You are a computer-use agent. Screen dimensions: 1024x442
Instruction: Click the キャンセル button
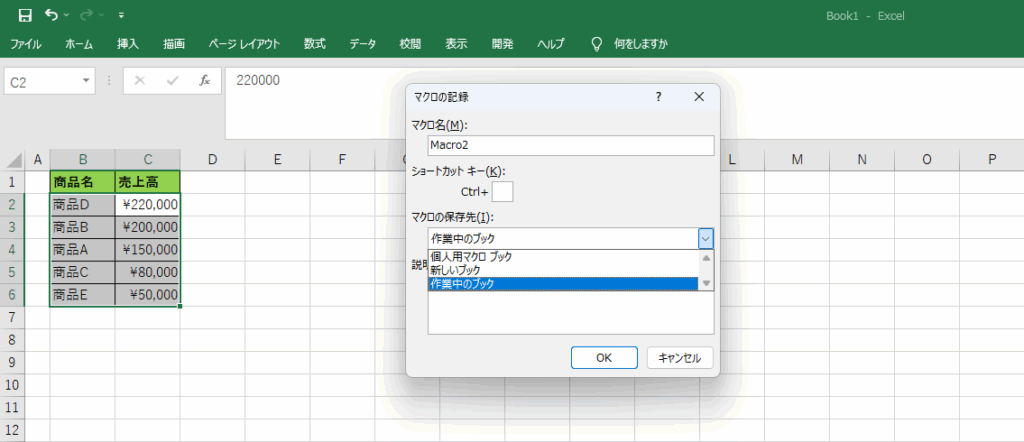pos(680,358)
